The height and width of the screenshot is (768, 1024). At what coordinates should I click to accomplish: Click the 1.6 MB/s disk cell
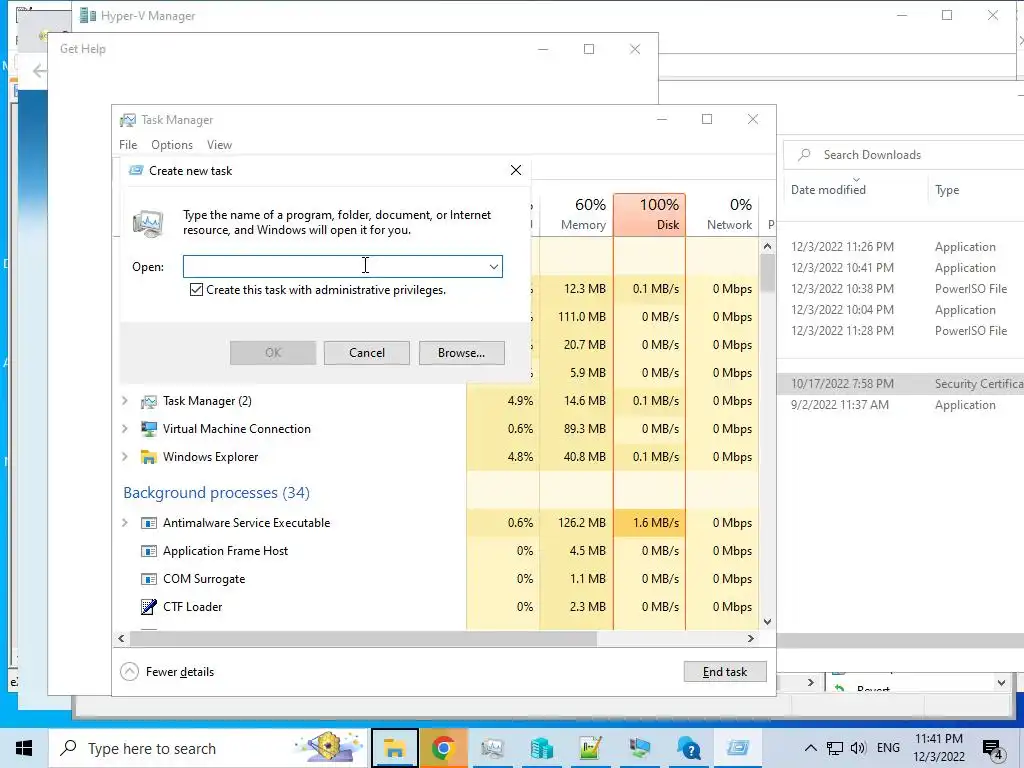click(x=650, y=522)
